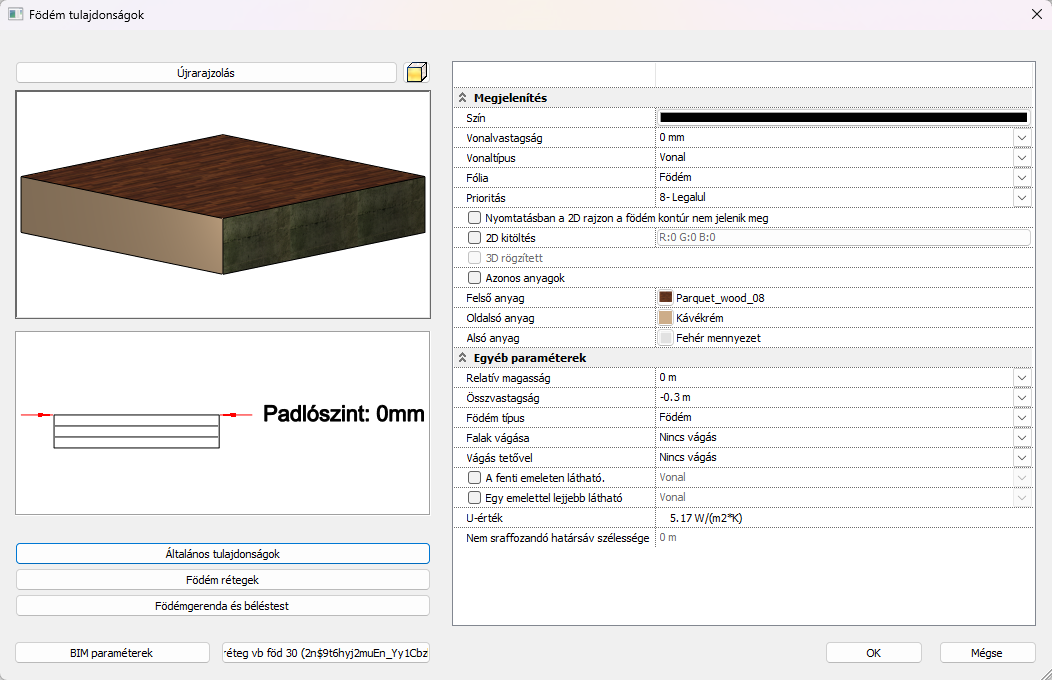Click the black Szín color bar
1052x680 pixels.
click(x=843, y=118)
